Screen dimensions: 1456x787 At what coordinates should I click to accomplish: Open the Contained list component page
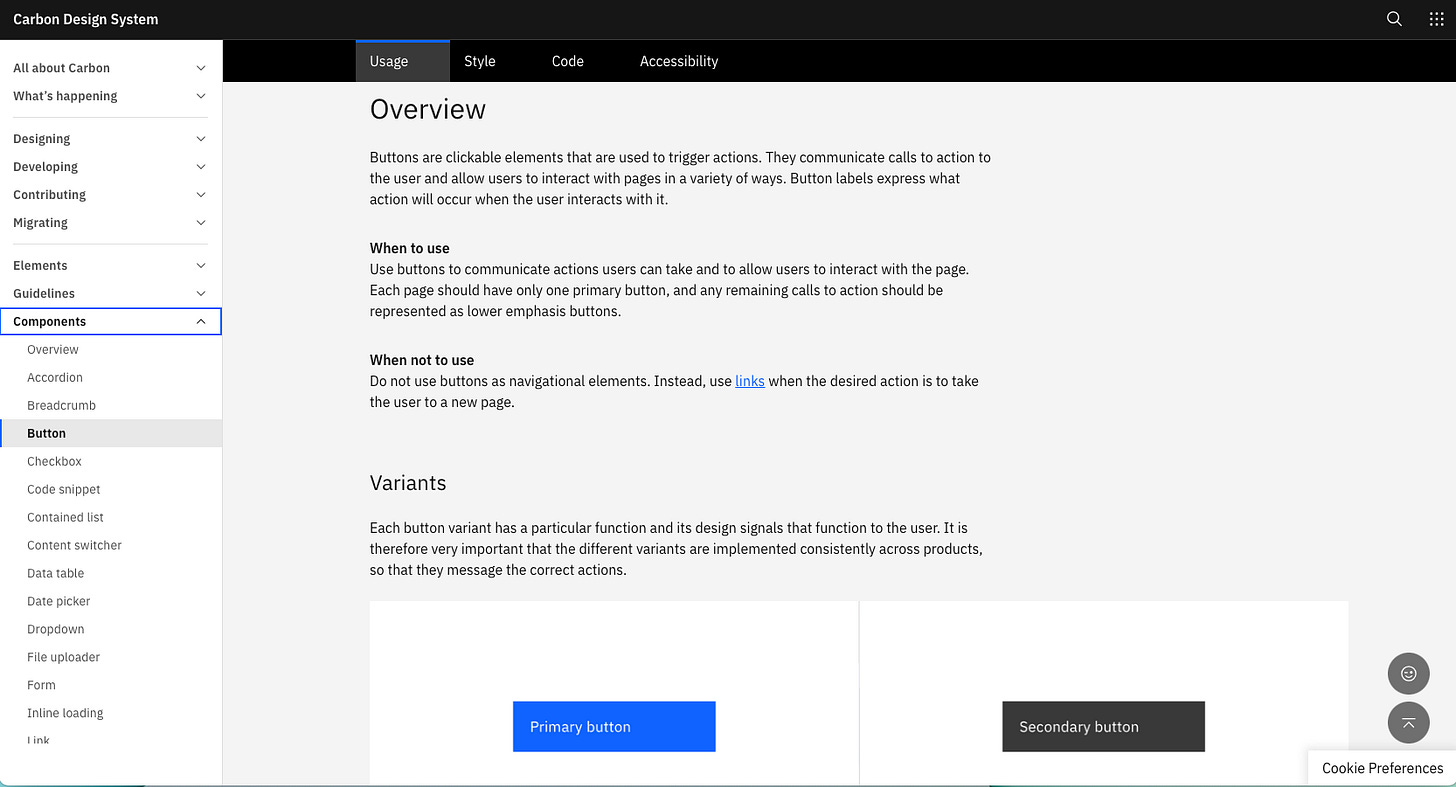tap(111, 518)
